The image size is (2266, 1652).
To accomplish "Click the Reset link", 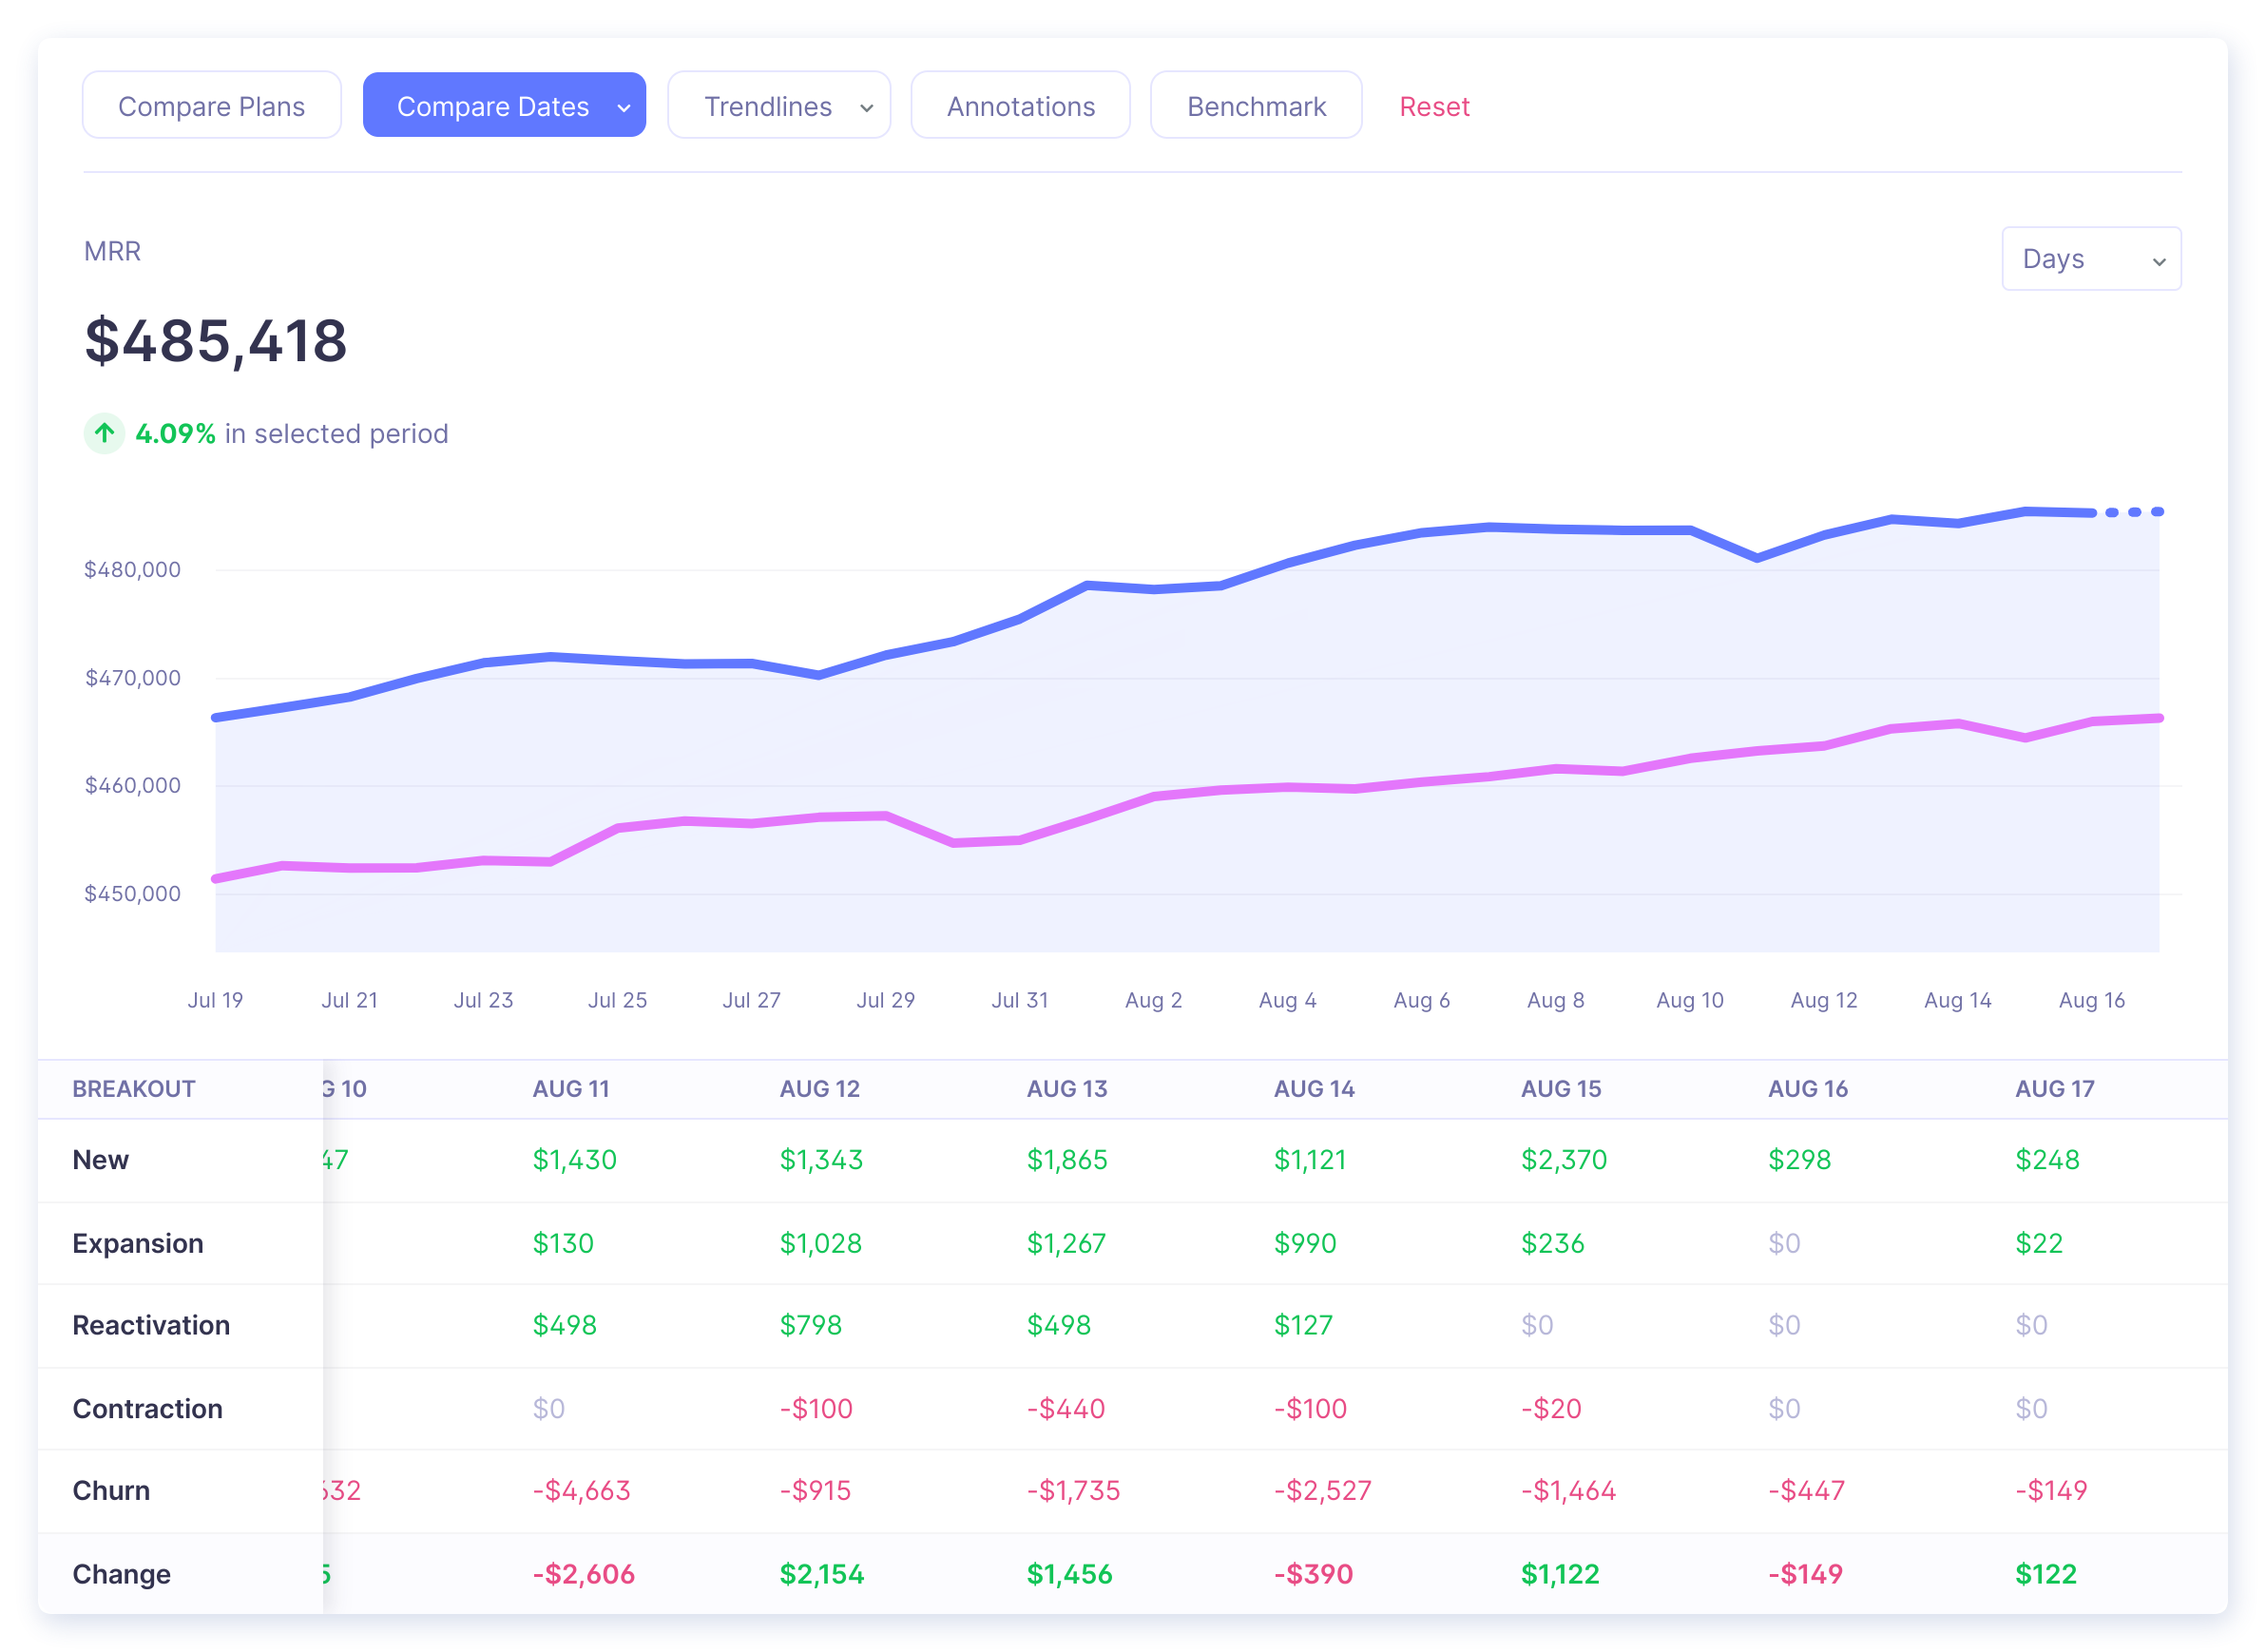I will point(1433,106).
